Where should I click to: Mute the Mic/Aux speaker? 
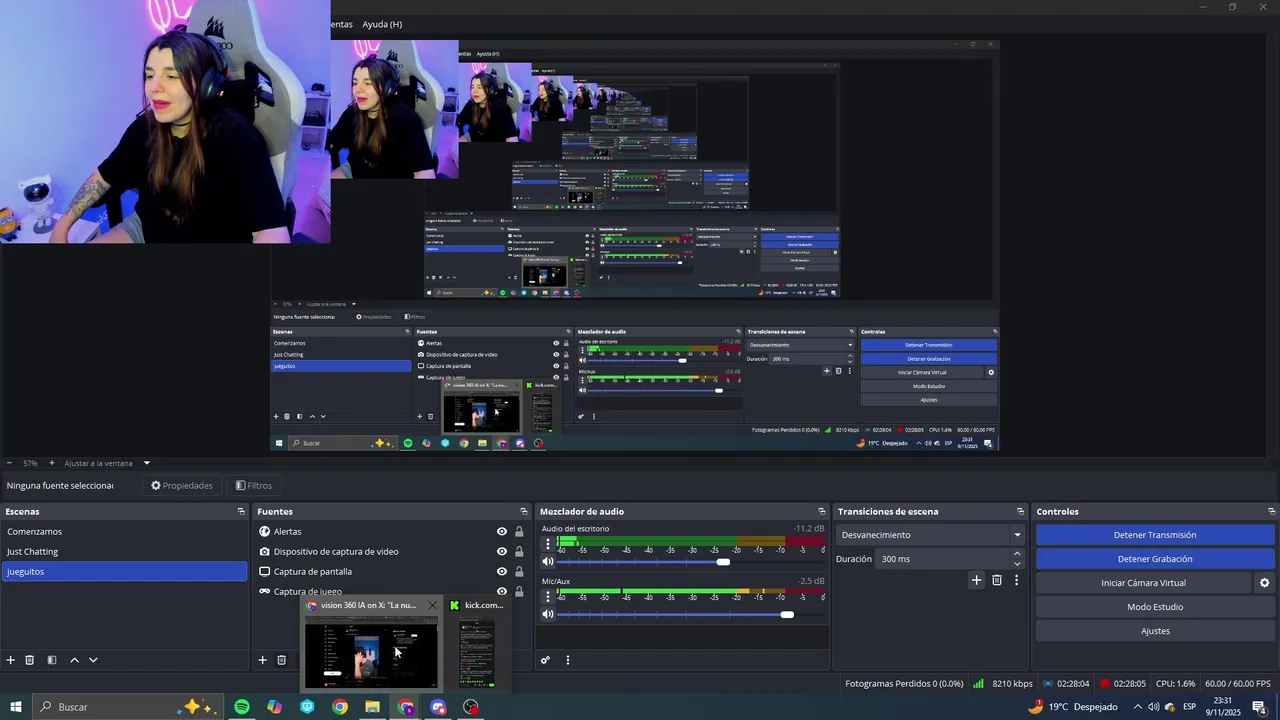(548, 614)
